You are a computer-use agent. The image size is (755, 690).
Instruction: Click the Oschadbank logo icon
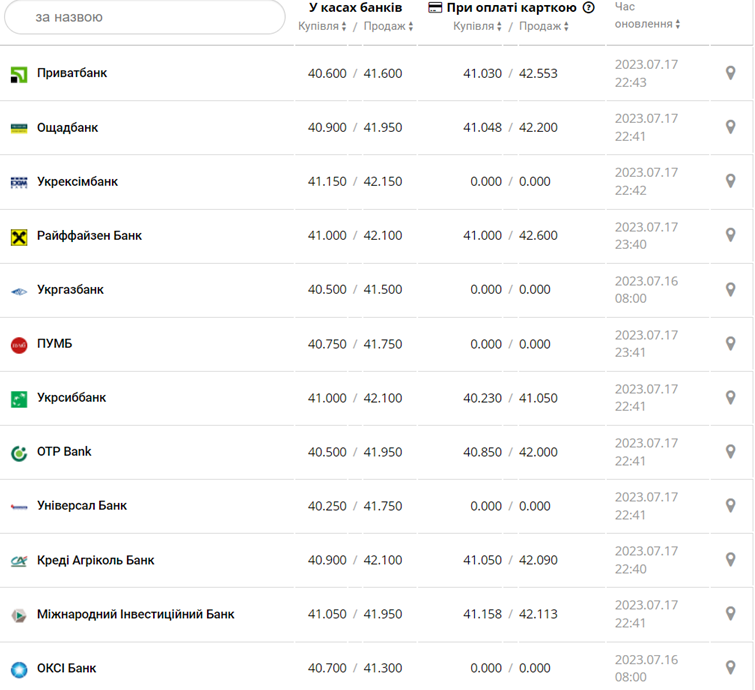click(18, 128)
